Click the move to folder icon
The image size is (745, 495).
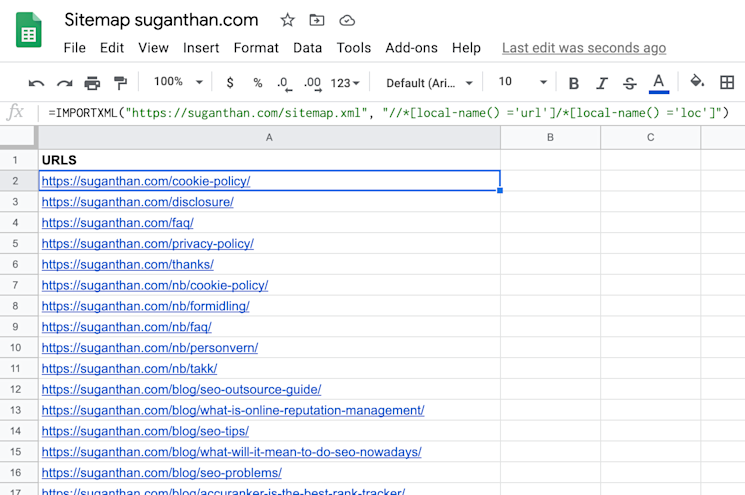[316, 20]
